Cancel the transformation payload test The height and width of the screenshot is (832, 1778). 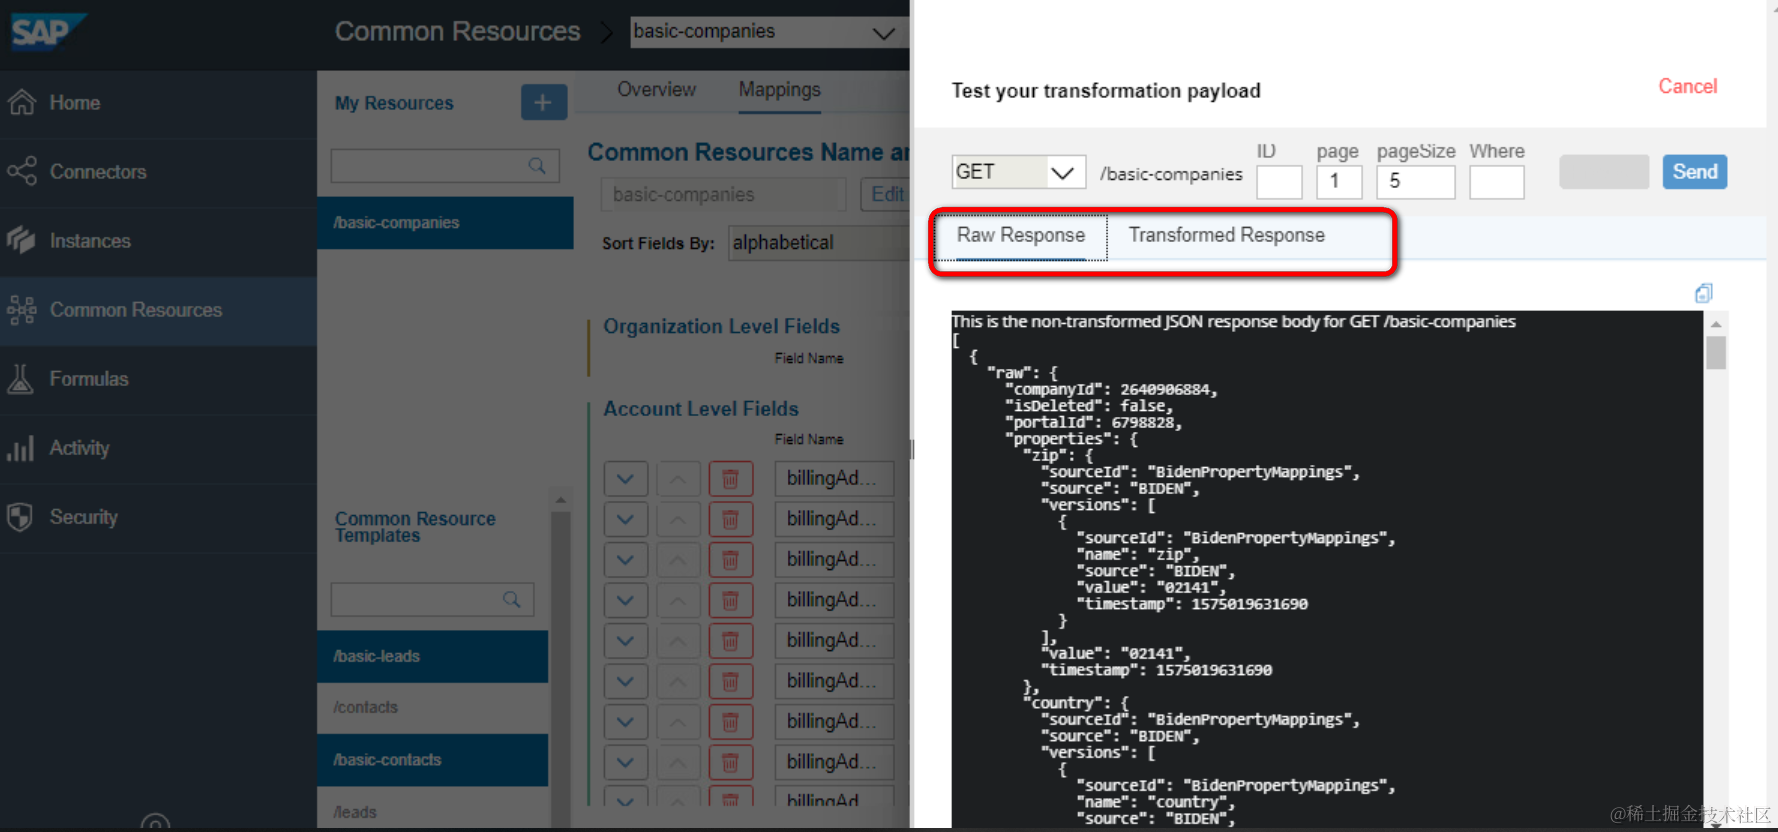pyautogui.click(x=1688, y=87)
